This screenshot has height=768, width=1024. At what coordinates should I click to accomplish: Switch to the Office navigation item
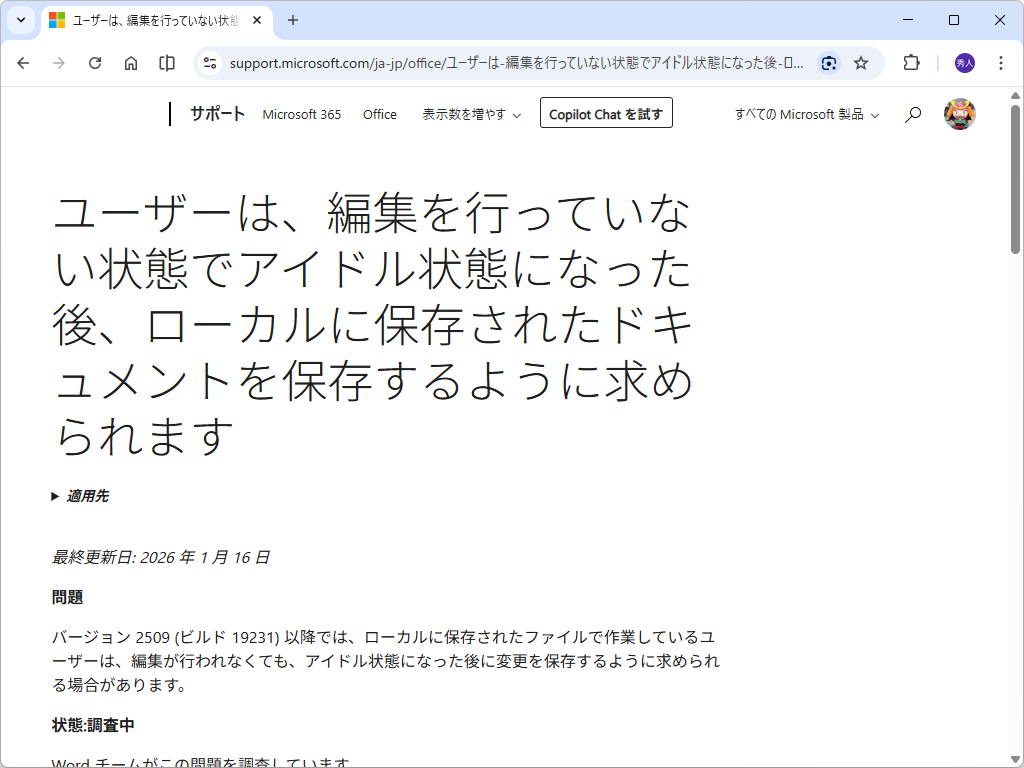point(379,114)
